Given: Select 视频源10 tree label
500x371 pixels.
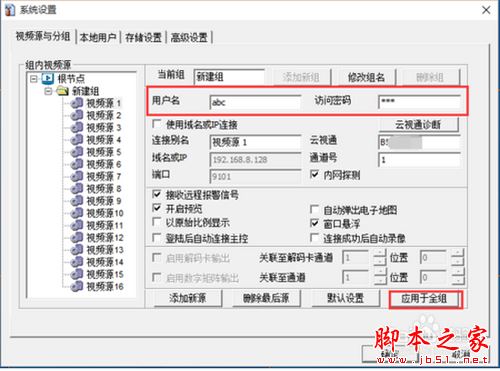Looking at the screenshot, I should (x=105, y=213).
